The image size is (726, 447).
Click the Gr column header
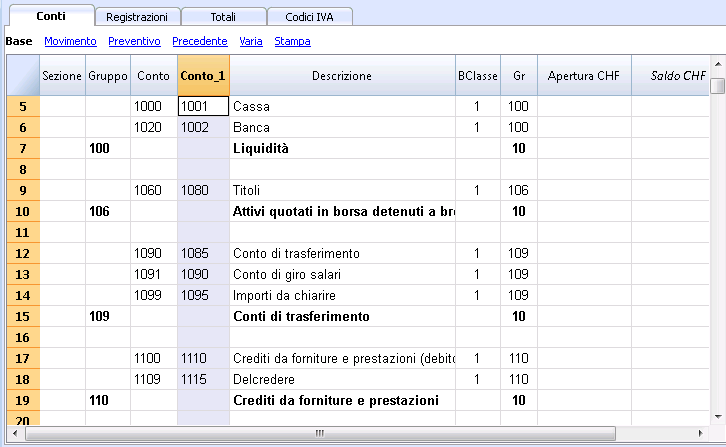click(x=519, y=76)
